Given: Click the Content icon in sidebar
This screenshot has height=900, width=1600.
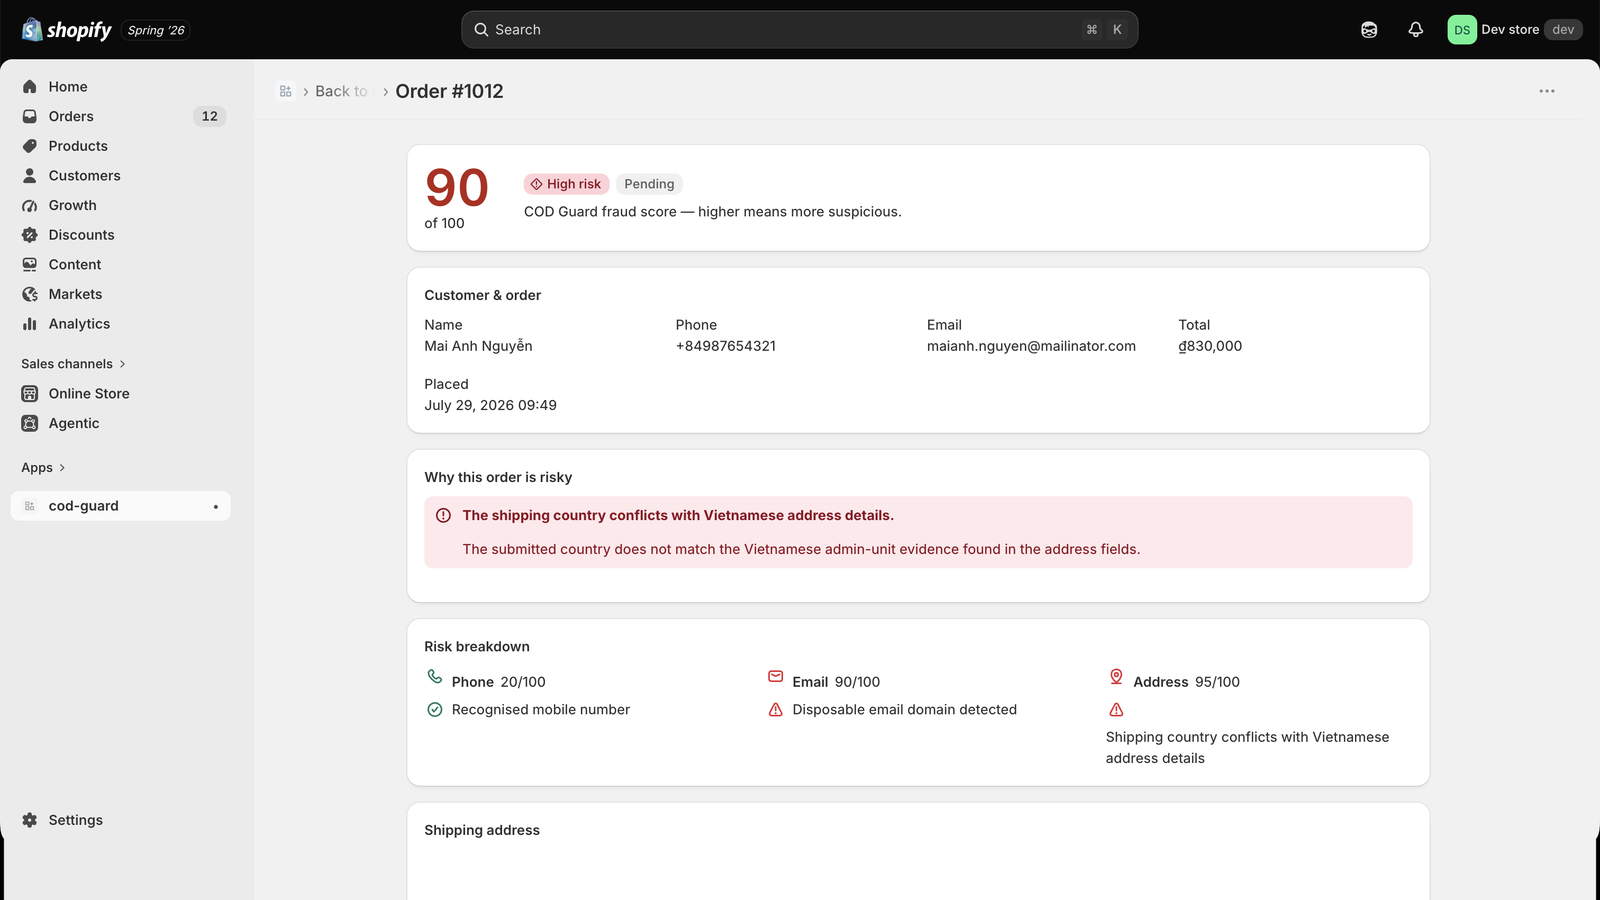Looking at the screenshot, I should click(x=30, y=265).
